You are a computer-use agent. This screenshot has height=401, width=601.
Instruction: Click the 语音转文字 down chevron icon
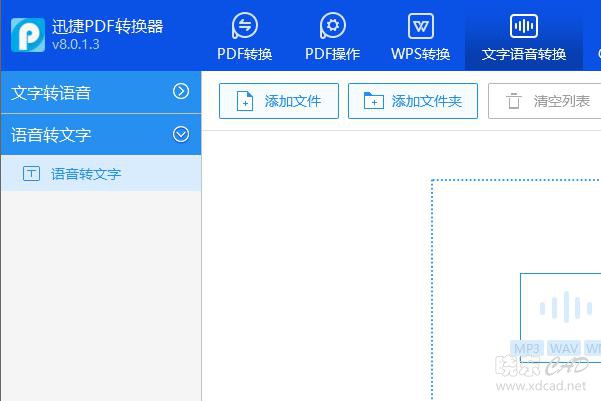pyautogui.click(x=181, y=134)
